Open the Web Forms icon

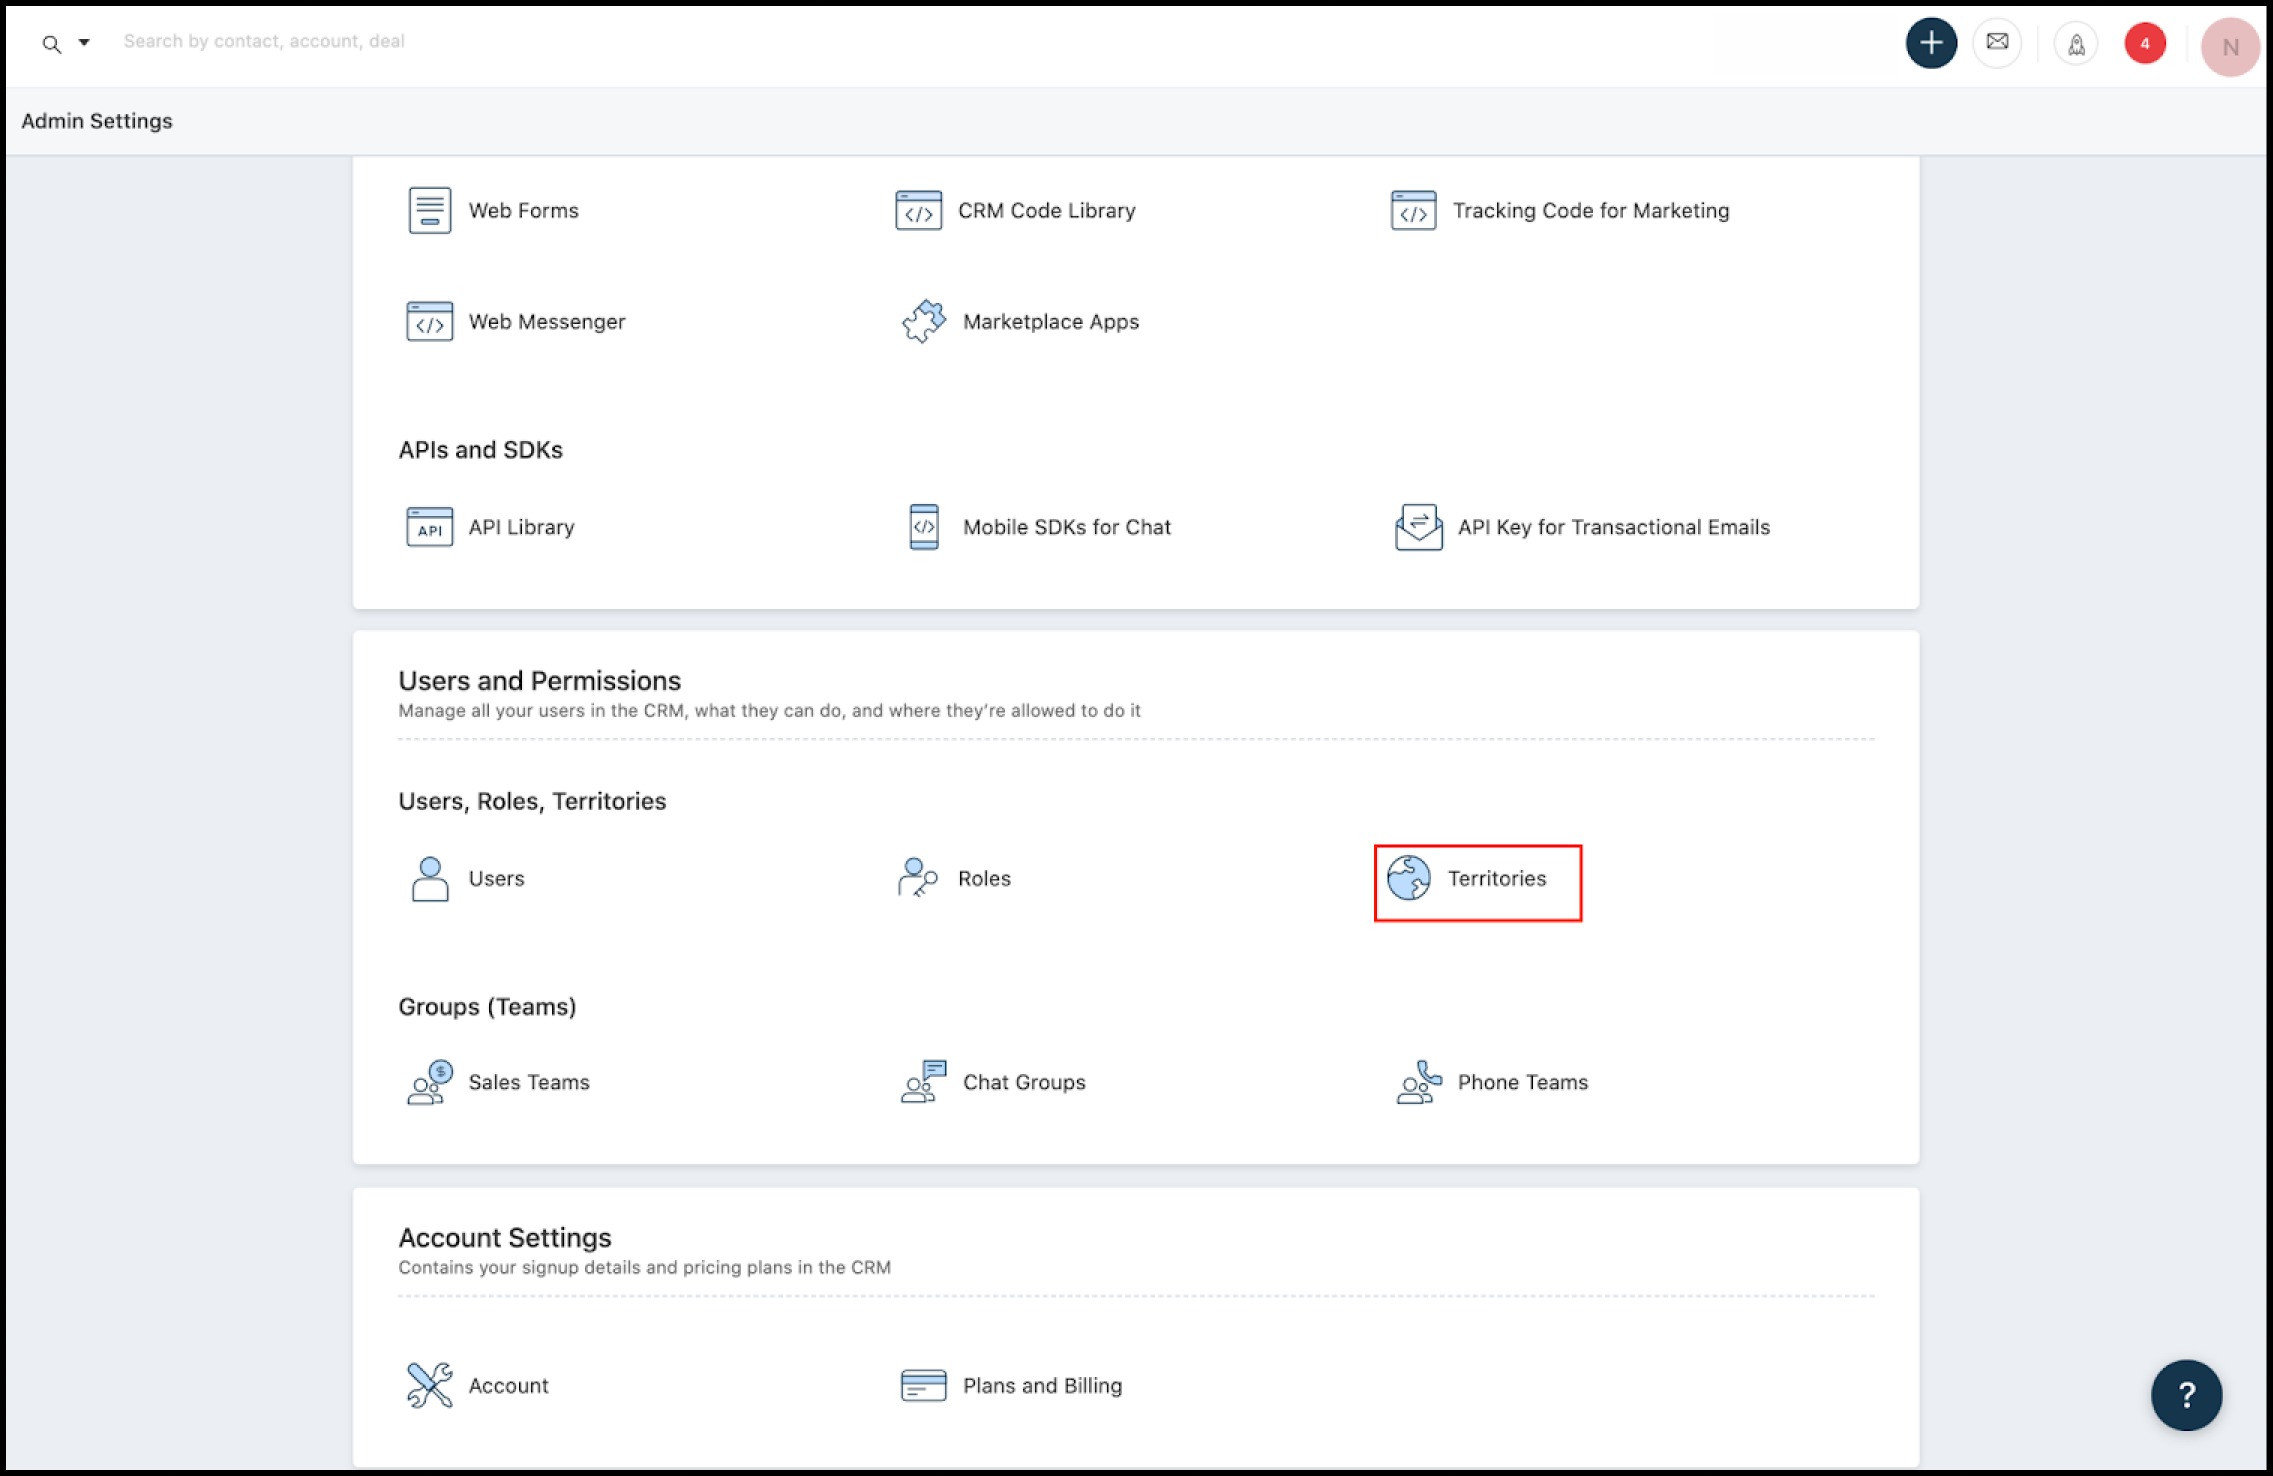(429, 210)
